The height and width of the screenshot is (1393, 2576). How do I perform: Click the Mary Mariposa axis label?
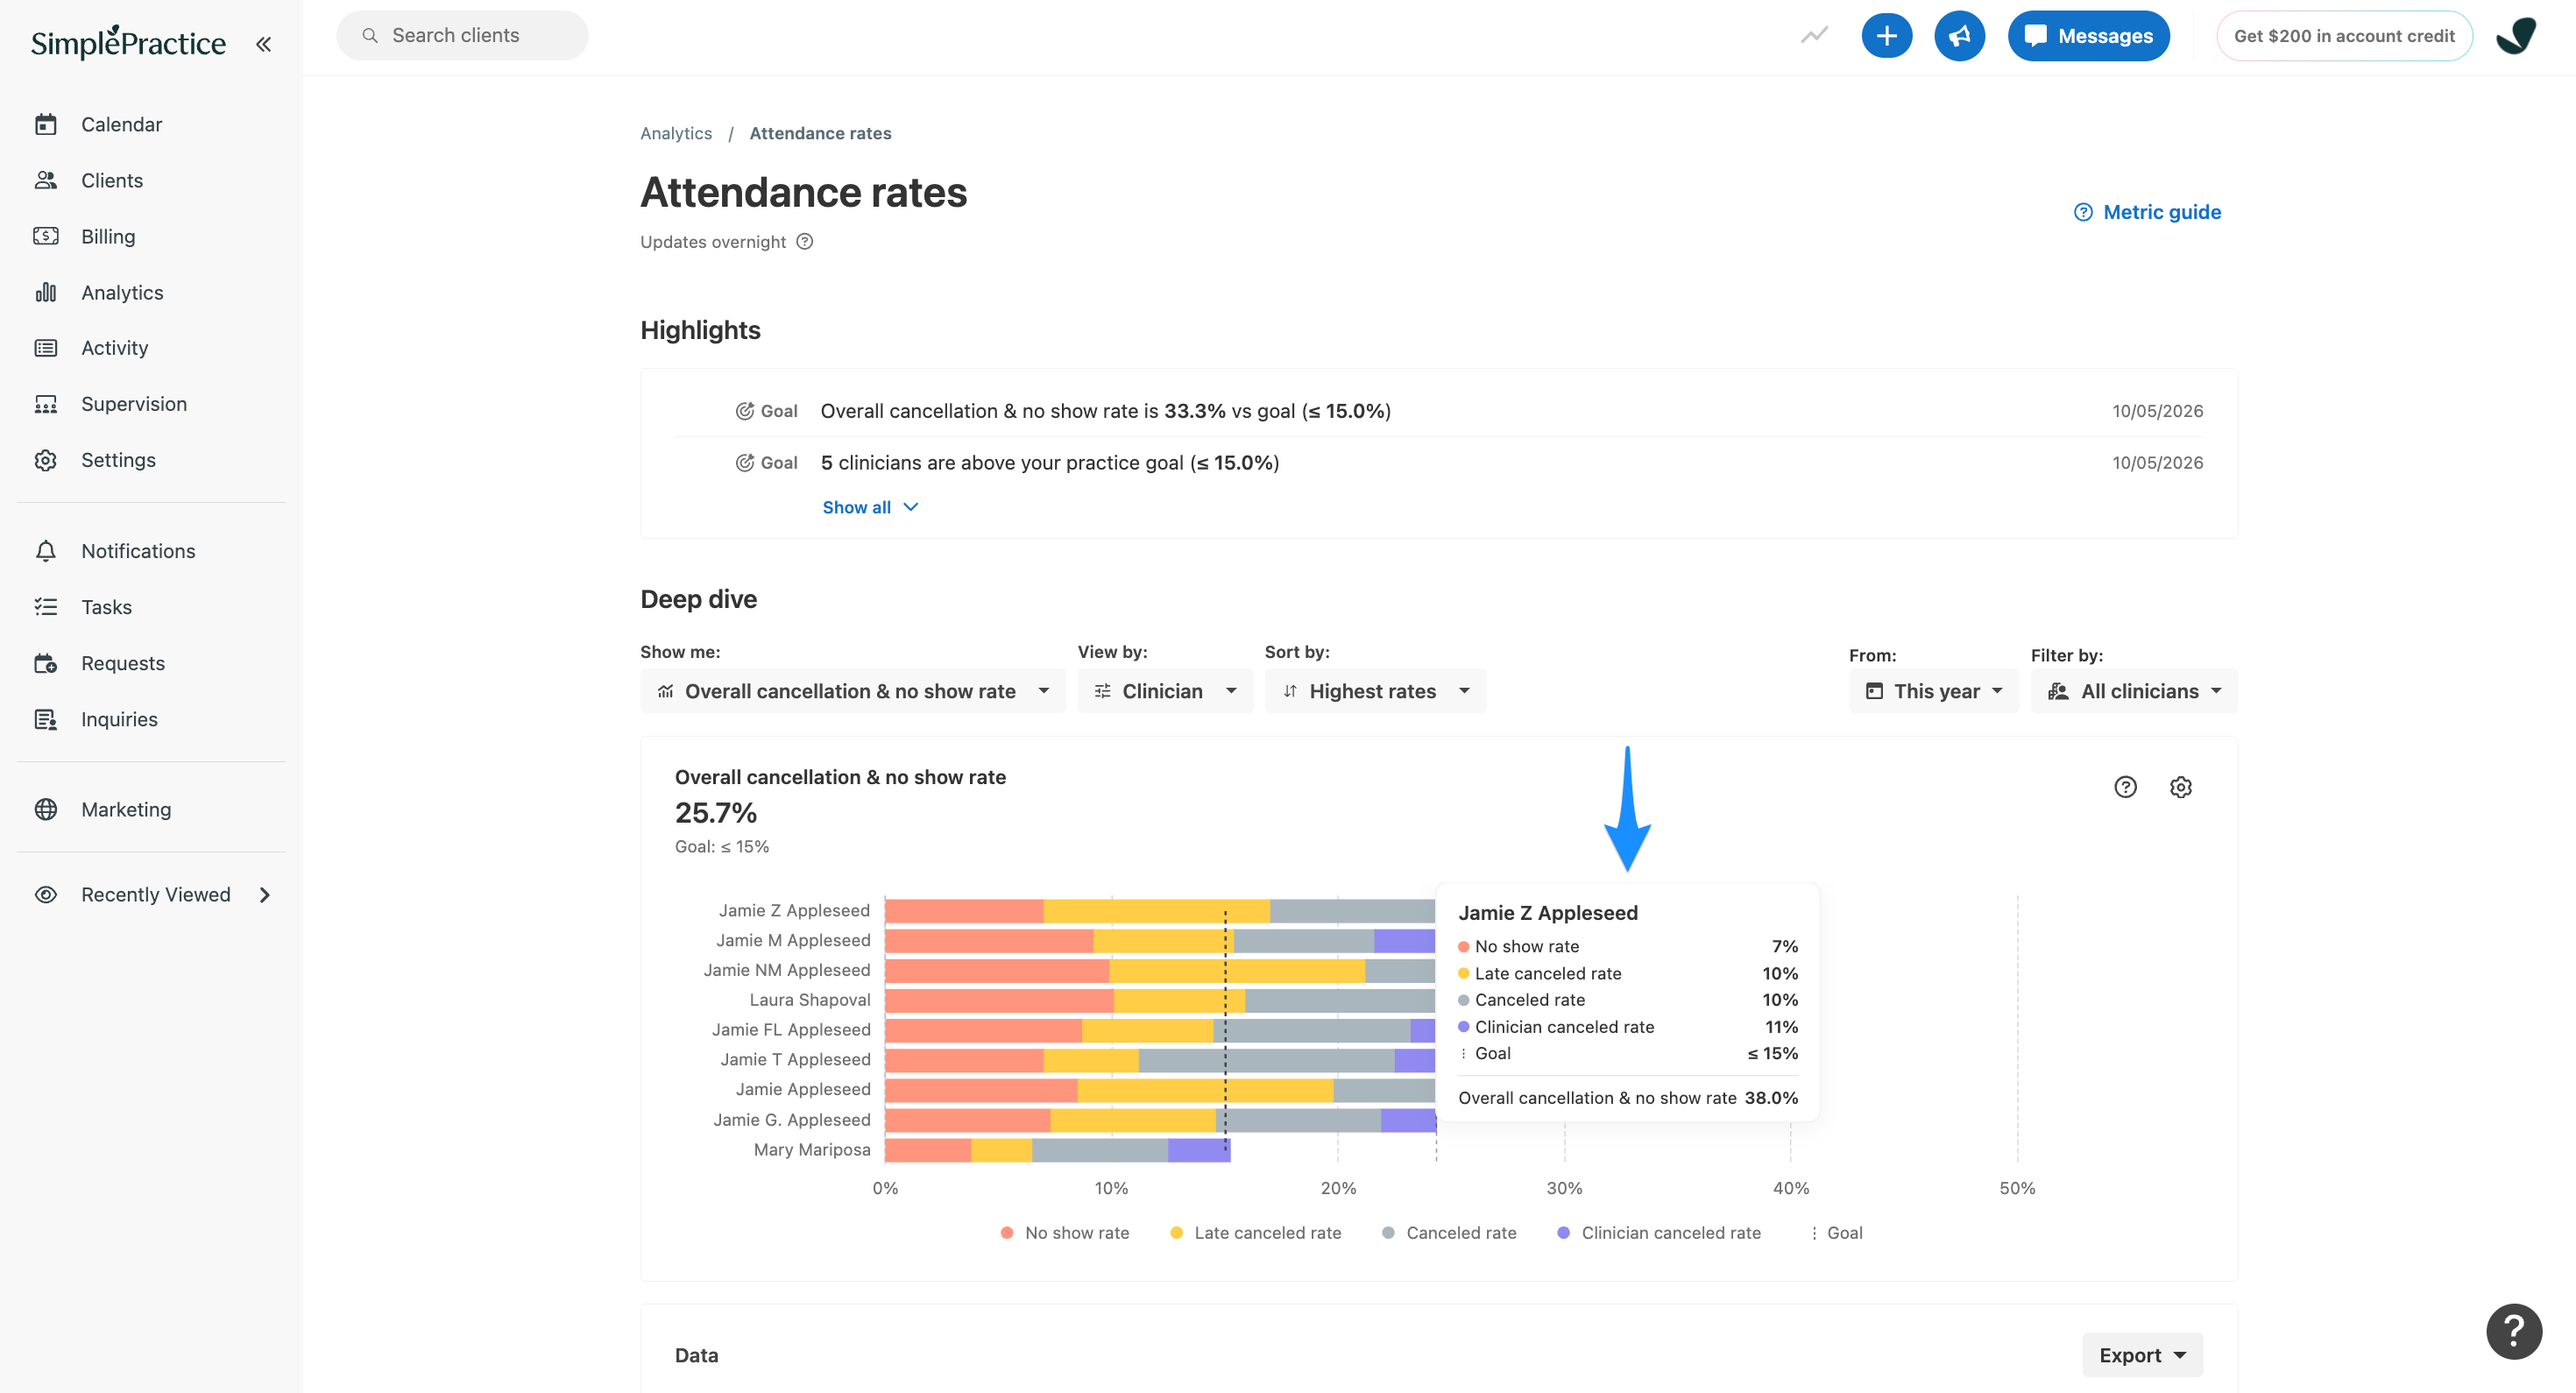[x=812, y=1150]
